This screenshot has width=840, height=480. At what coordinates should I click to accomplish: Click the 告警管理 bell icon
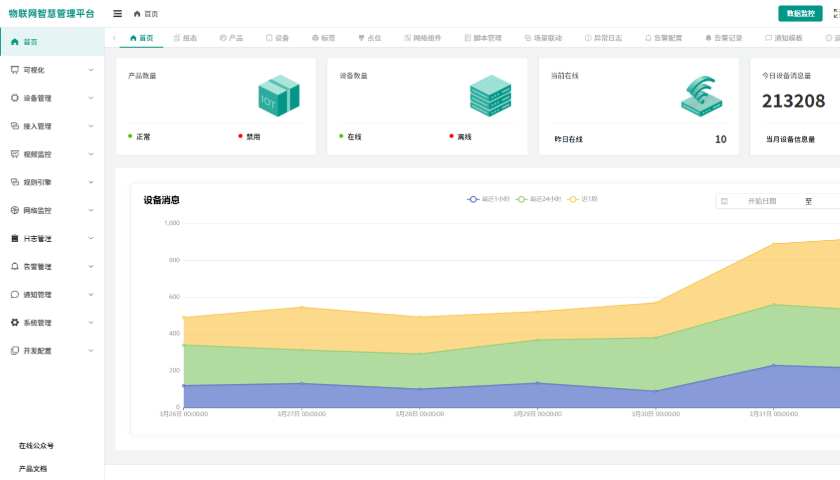tap(14, 267)
